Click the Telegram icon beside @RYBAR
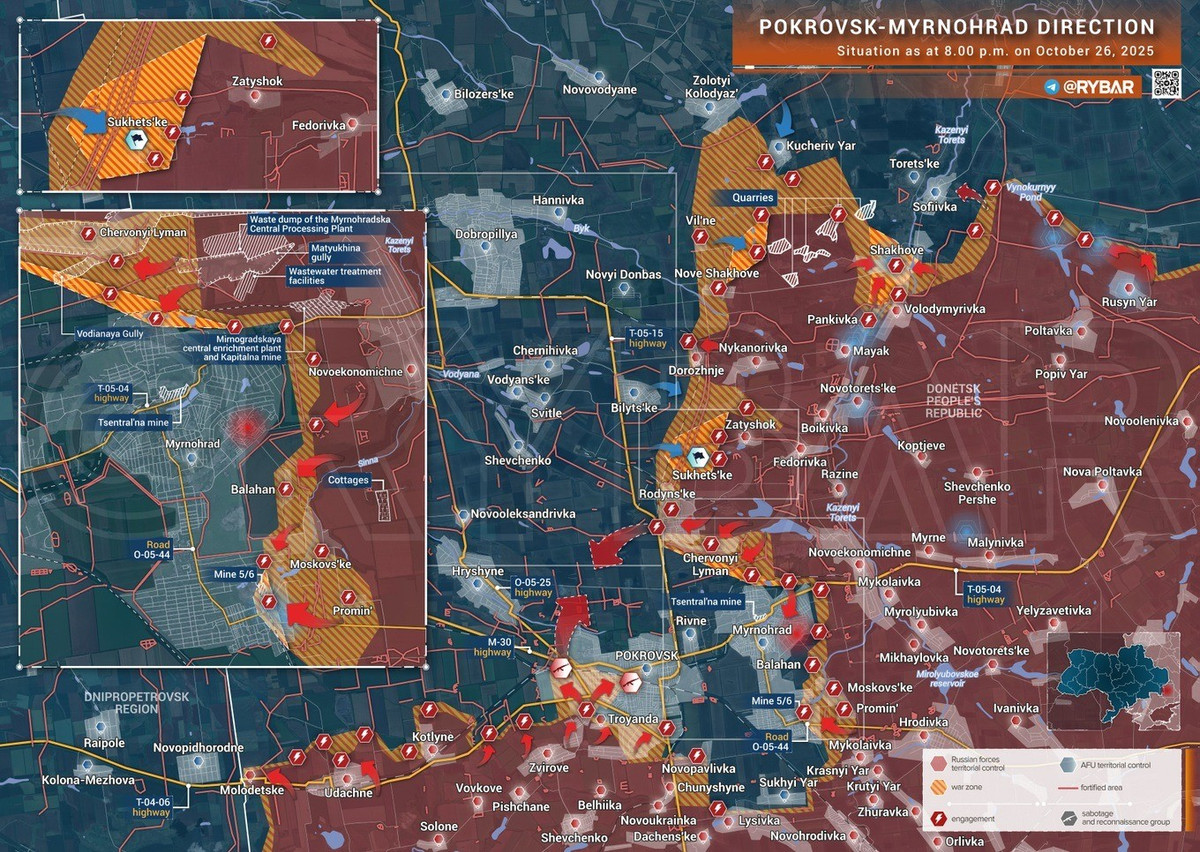 [x=1051, y=88]
